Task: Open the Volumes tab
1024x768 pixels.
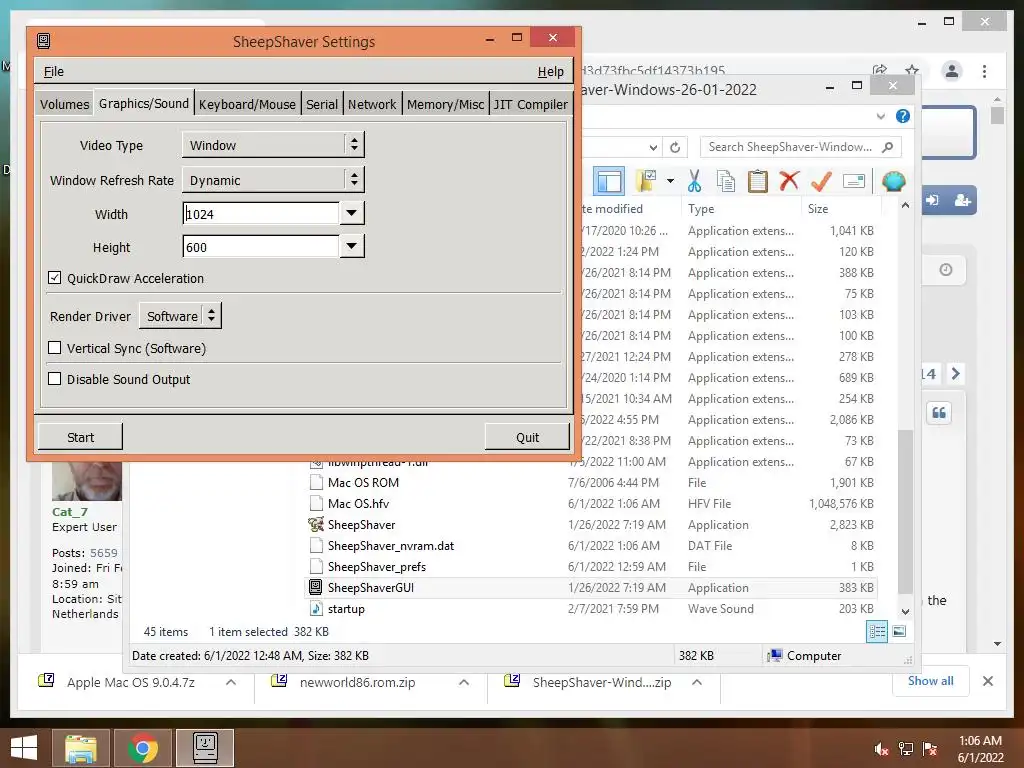Action: [x=64, y=104]
